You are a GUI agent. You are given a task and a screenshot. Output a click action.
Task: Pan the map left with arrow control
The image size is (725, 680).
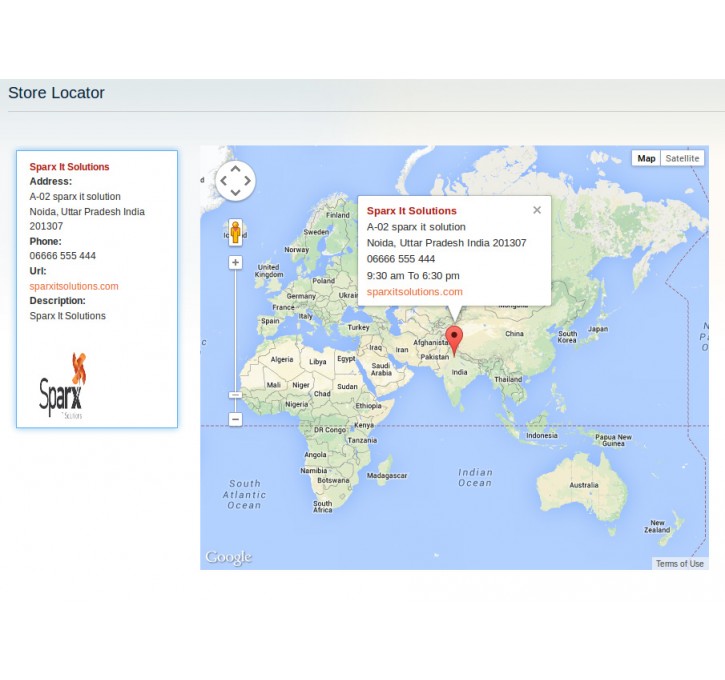[224, 181]
